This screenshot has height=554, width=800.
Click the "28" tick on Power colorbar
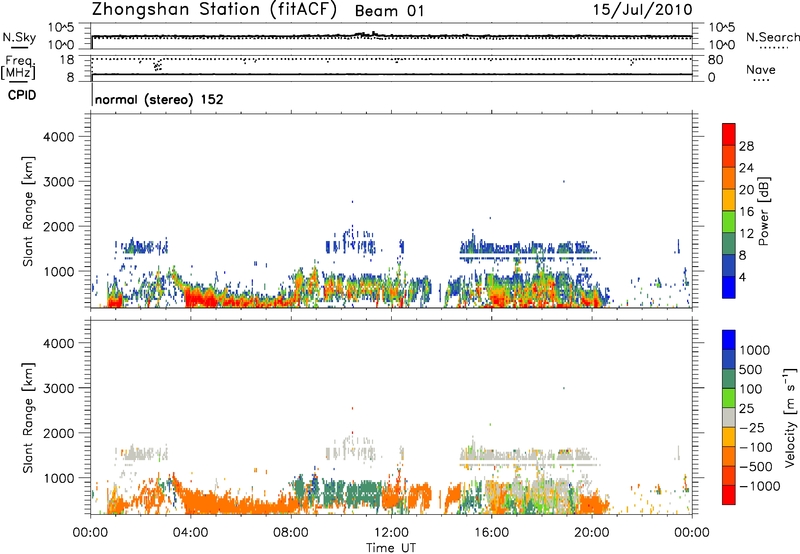point(746,146)
